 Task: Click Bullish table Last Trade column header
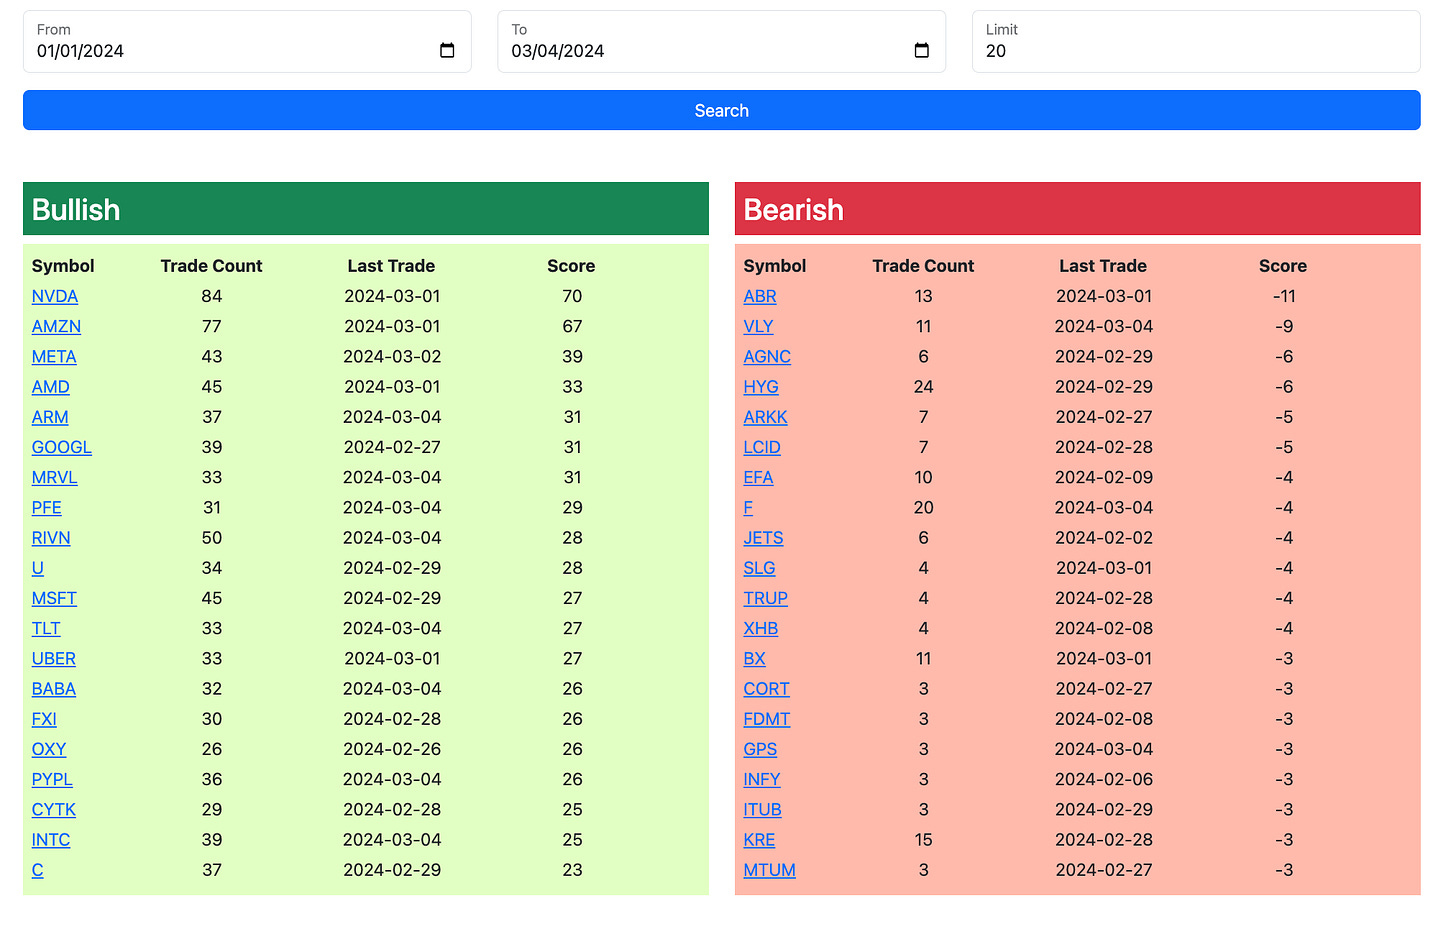coord(391,266)
